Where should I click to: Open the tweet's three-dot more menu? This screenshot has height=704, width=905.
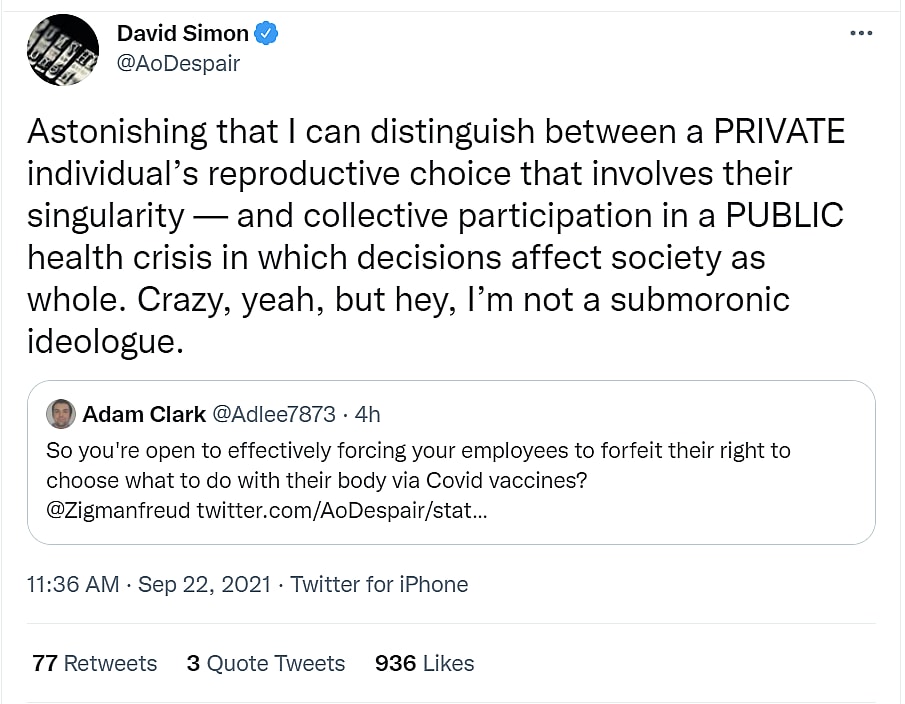(x=860, y=33)
